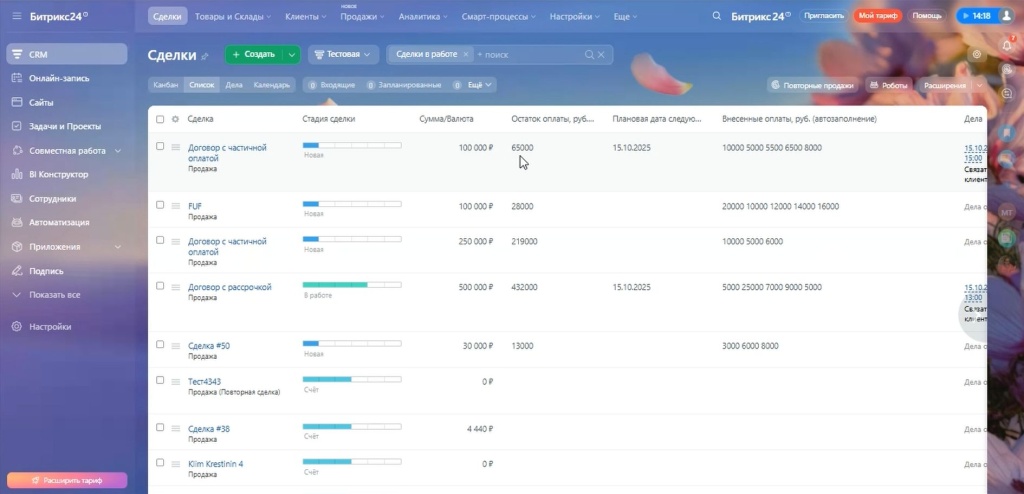
Task: Click the hamburger menu icon beside Битрикс24
Action: (16, 16)
